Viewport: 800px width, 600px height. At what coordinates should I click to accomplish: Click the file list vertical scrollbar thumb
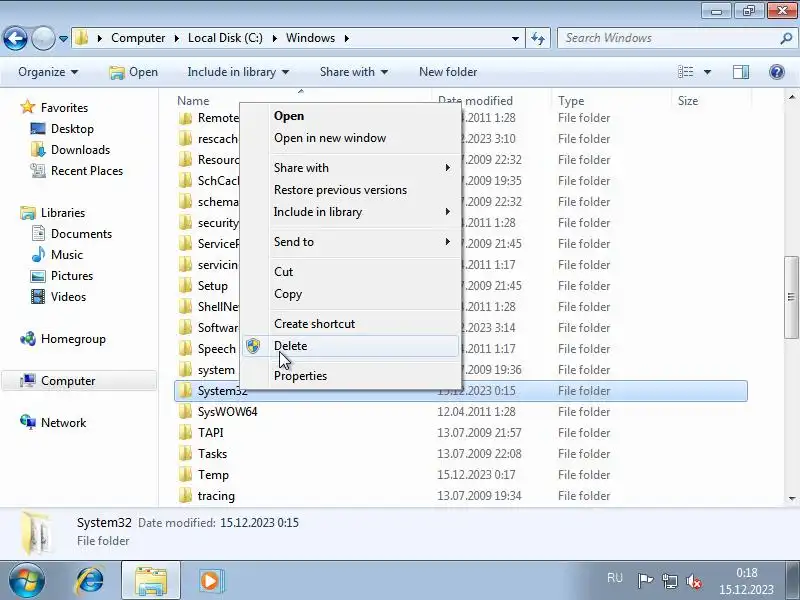tap(791, 297)
